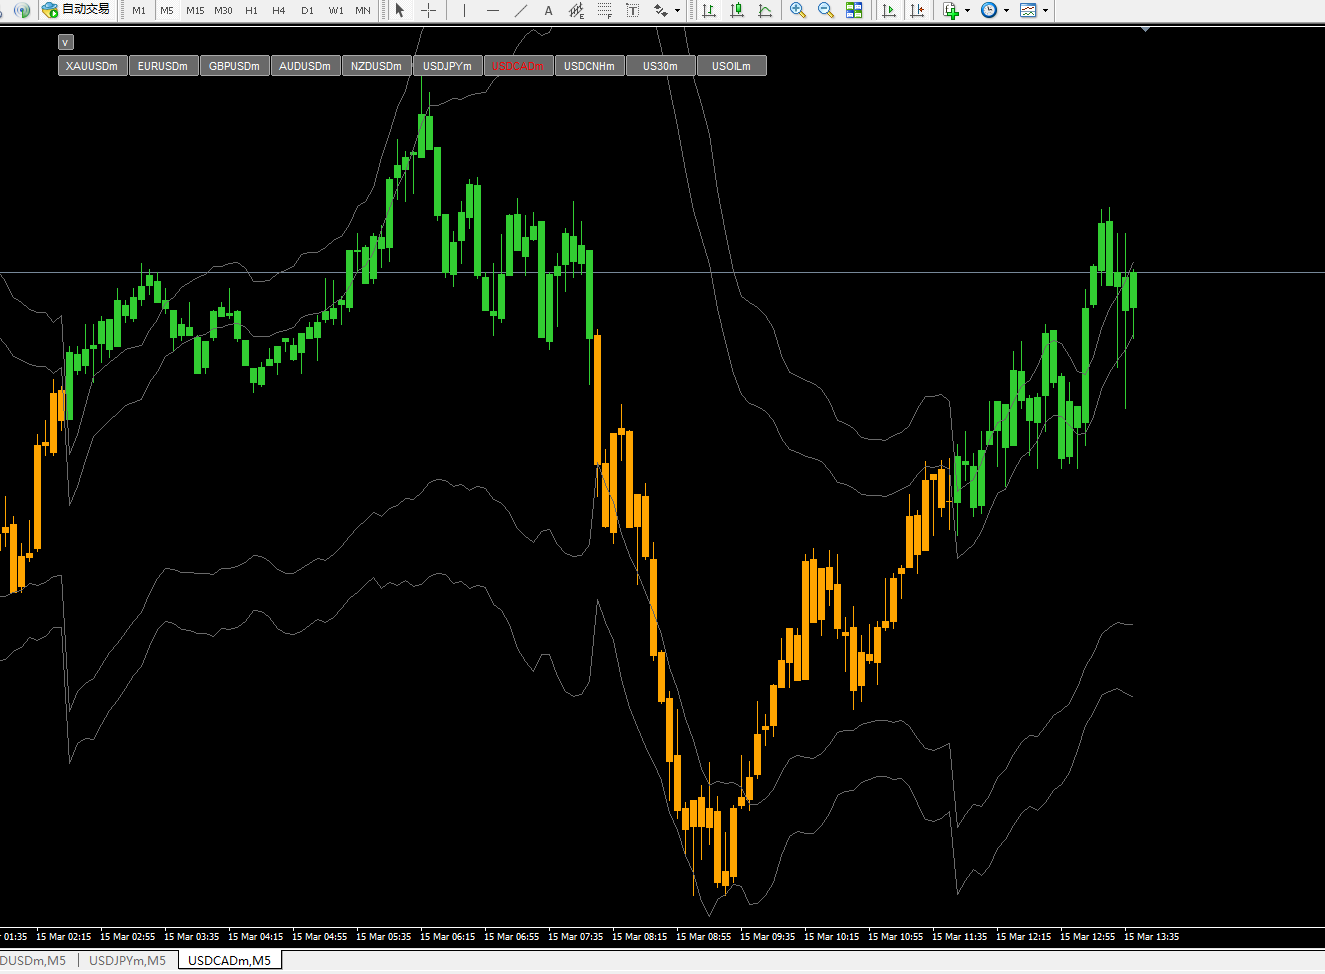Screen dimensions: 1325x974
Task: Enable chart shift icon
Action: 916,10
